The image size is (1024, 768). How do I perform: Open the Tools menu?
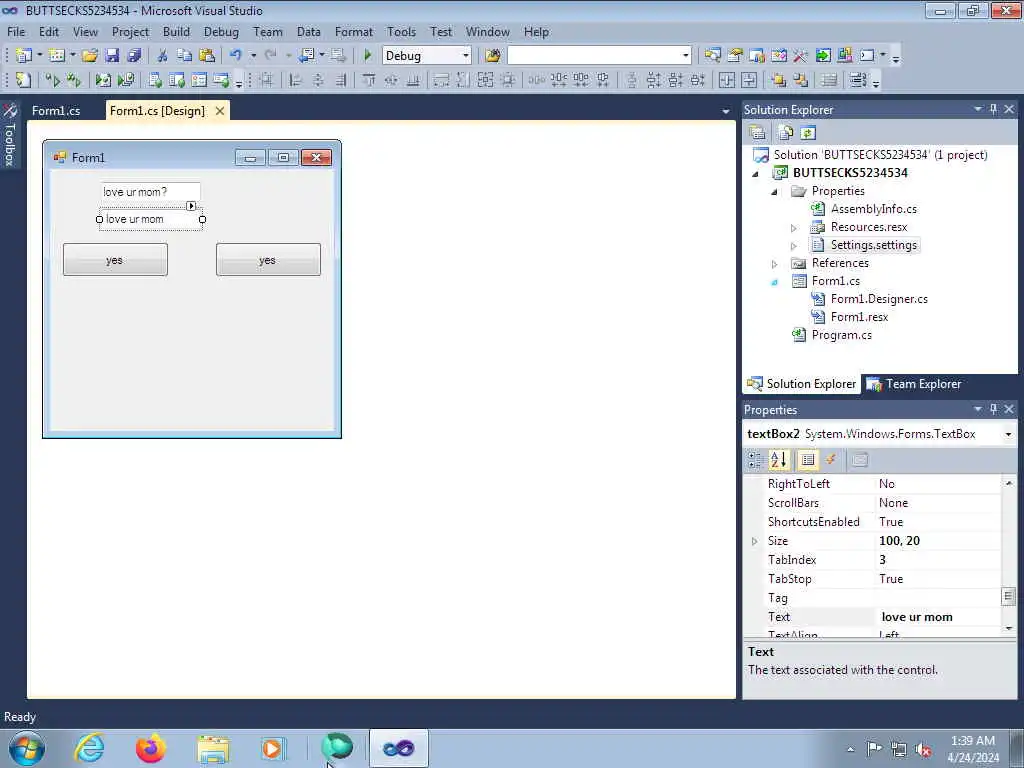[401, 31]
